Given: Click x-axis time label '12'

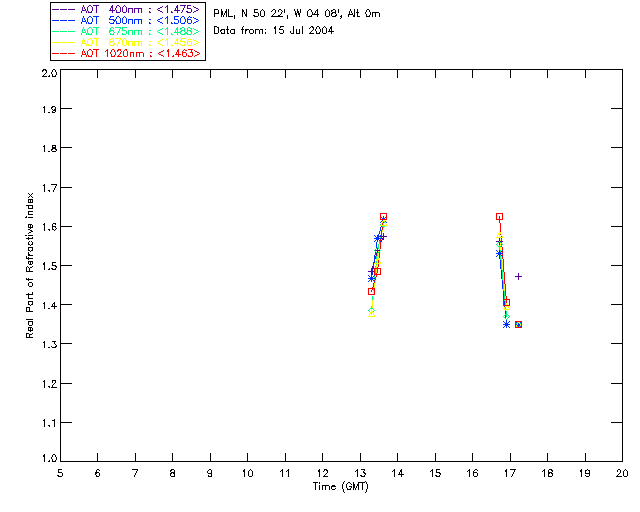Looking at the screenshot, I should [322, 473].
